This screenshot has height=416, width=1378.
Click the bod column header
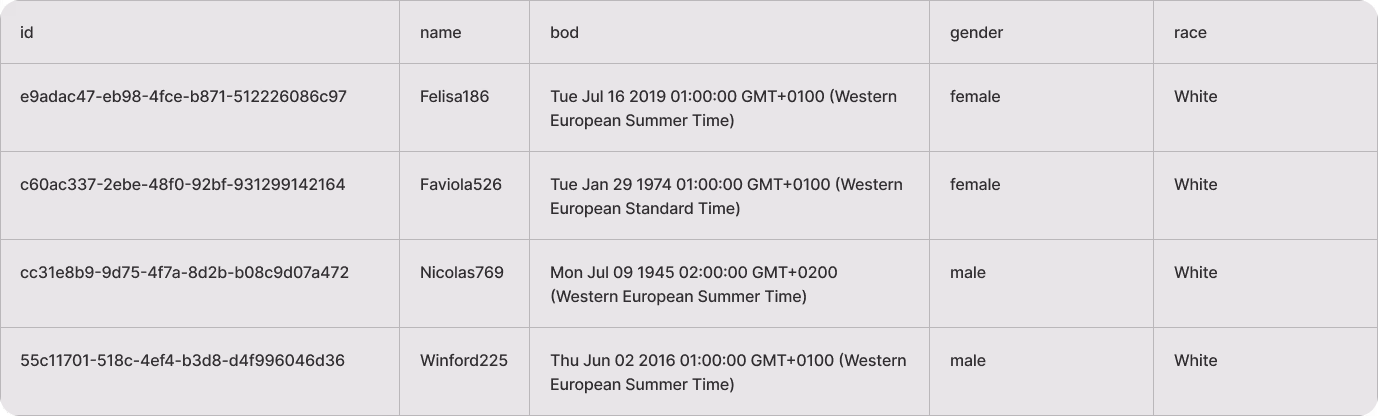[x=564, y=32]
